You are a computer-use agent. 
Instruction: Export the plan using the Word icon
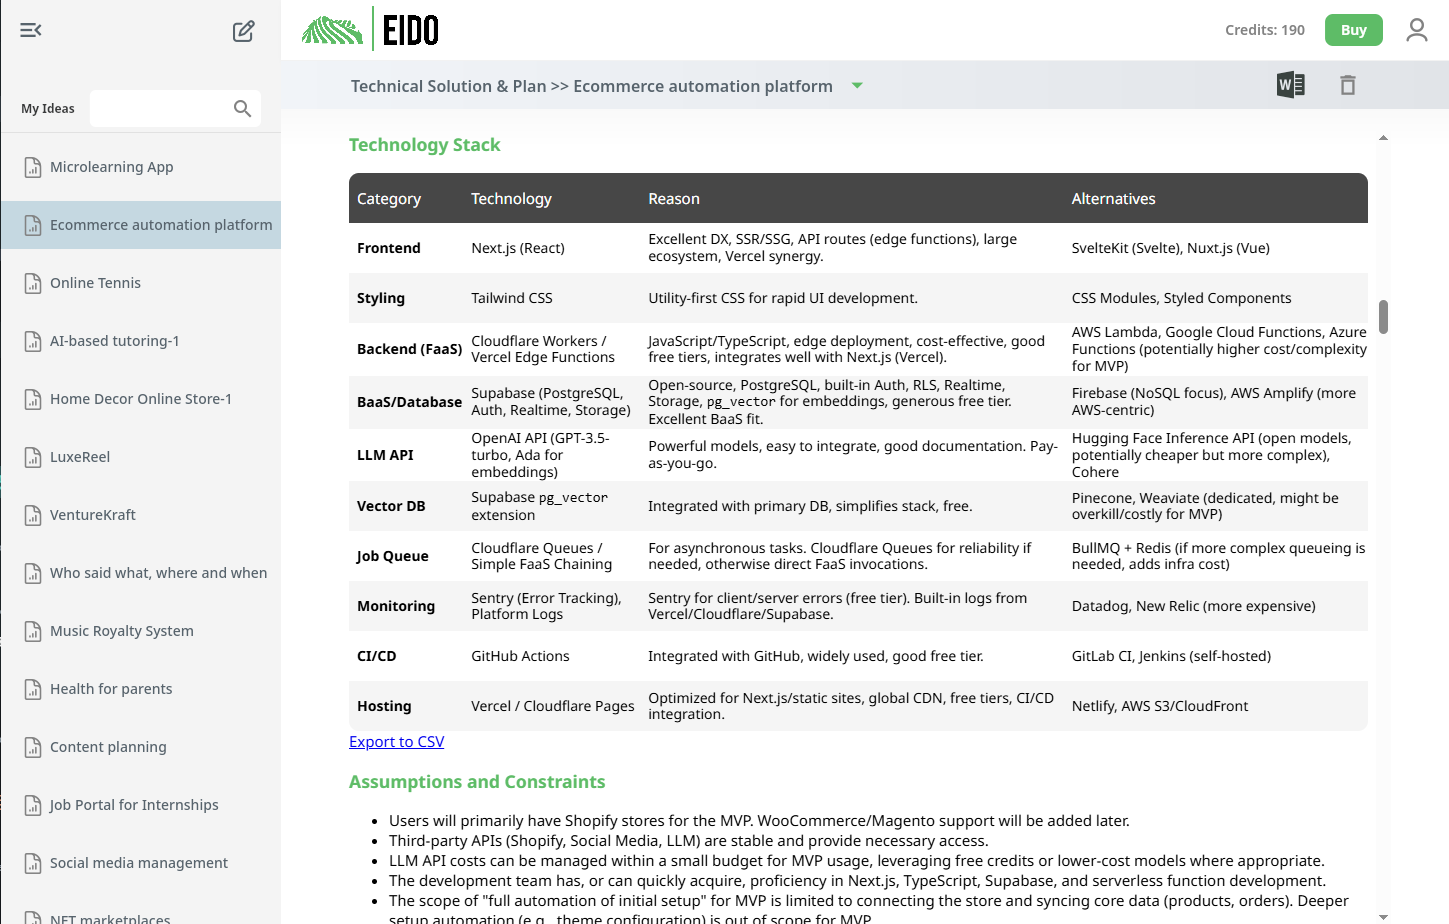pos(1290,85)
